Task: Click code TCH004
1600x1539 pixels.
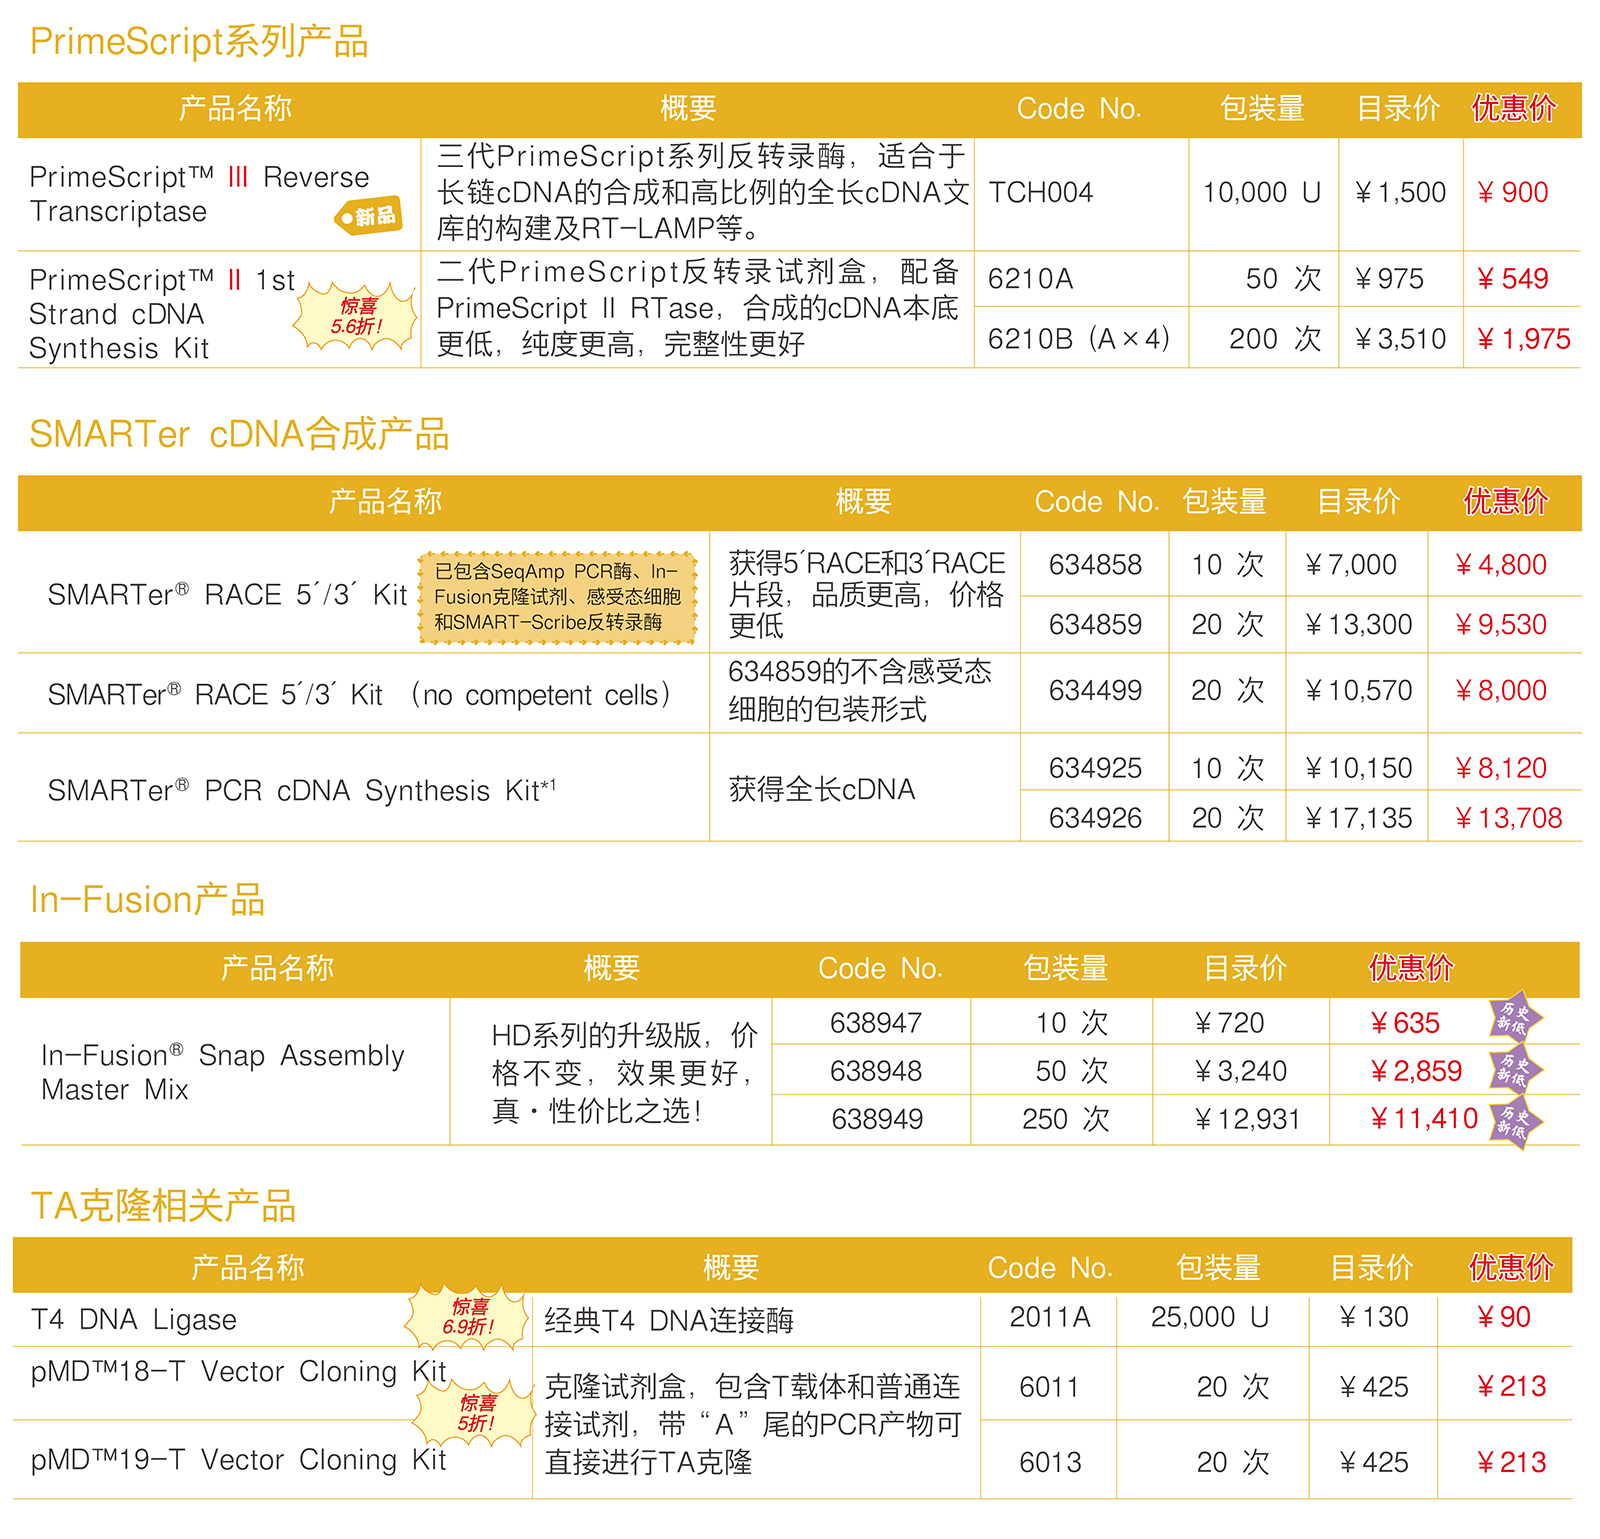Action: pyautogui.click(x=1040, y=192)
